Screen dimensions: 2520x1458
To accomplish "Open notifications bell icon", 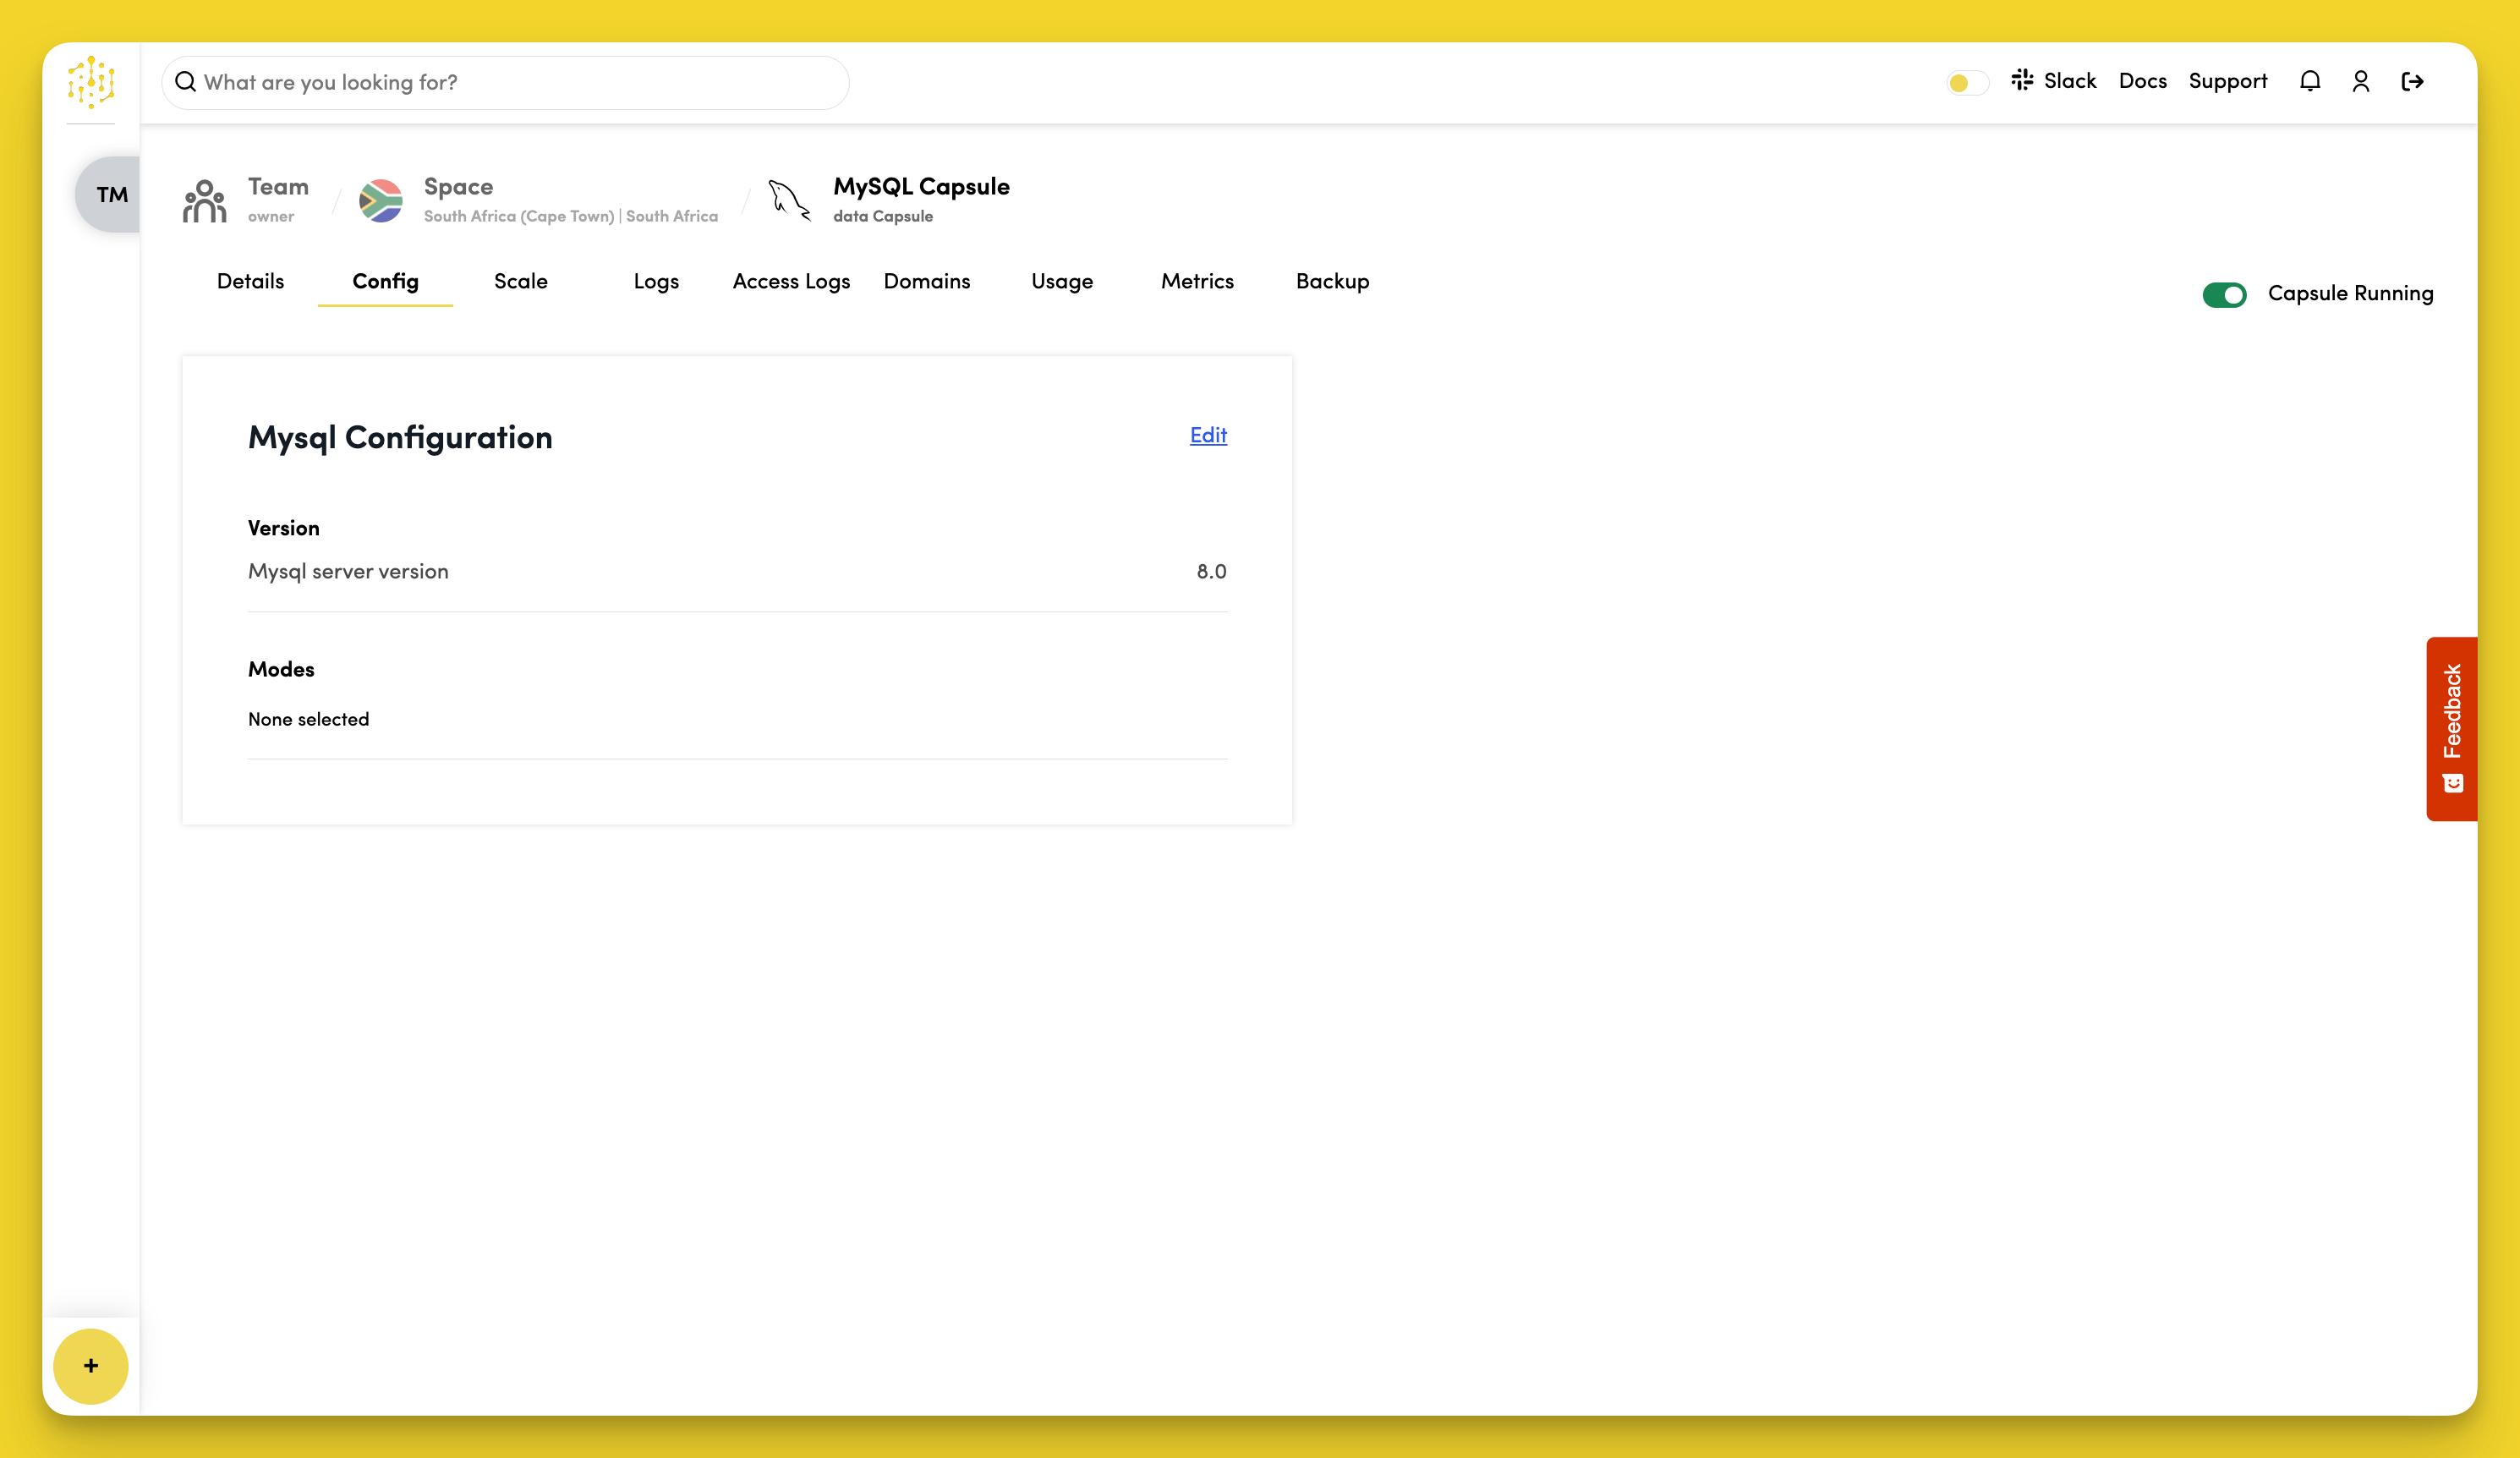I will tap(2309, 81).
